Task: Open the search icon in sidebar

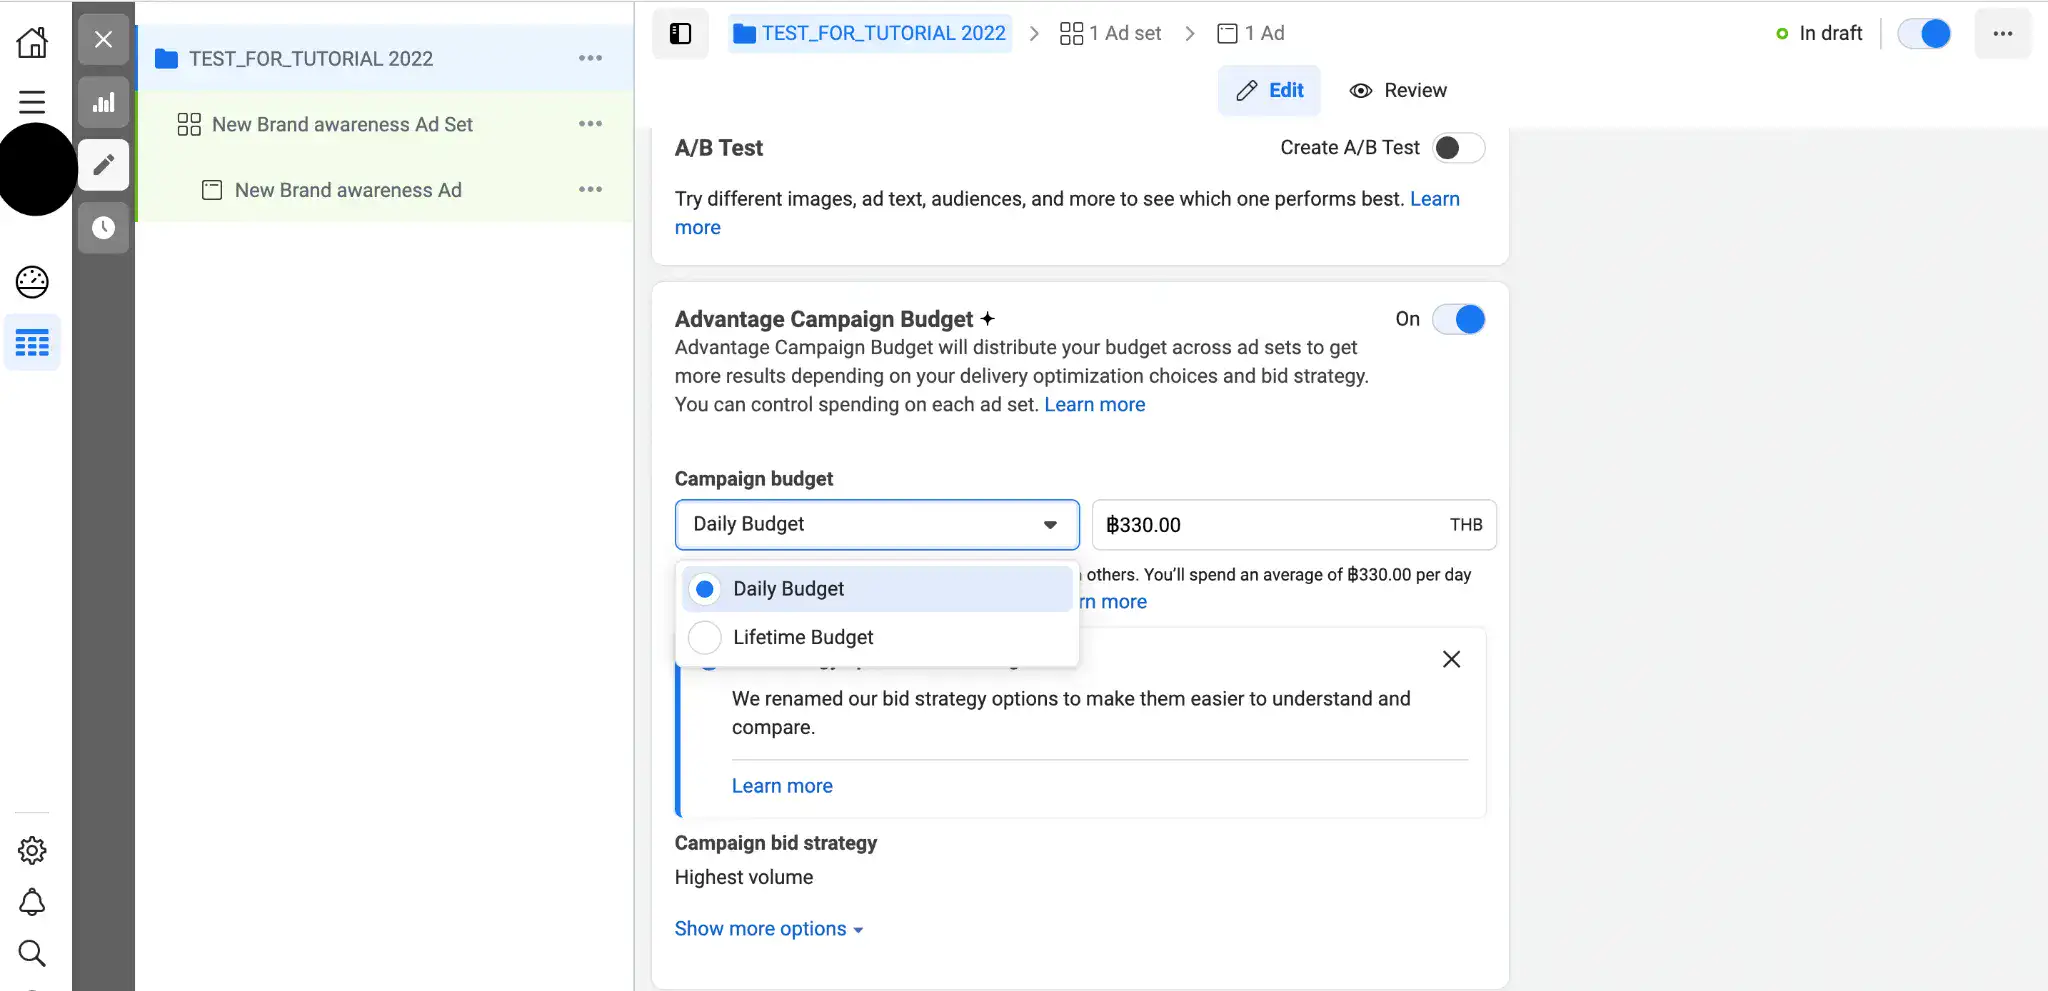Action: click(x=32, y=953)
